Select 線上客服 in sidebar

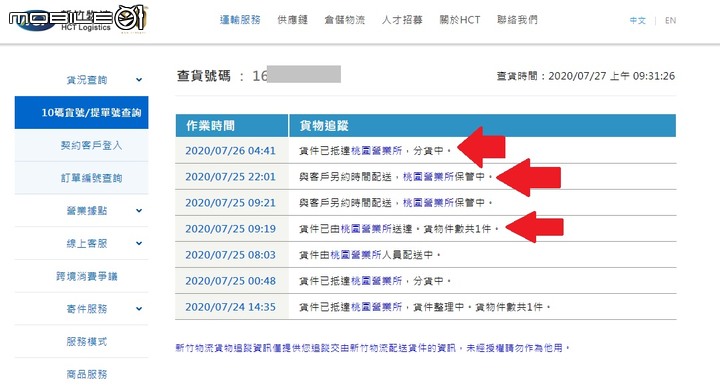(87, 243)
